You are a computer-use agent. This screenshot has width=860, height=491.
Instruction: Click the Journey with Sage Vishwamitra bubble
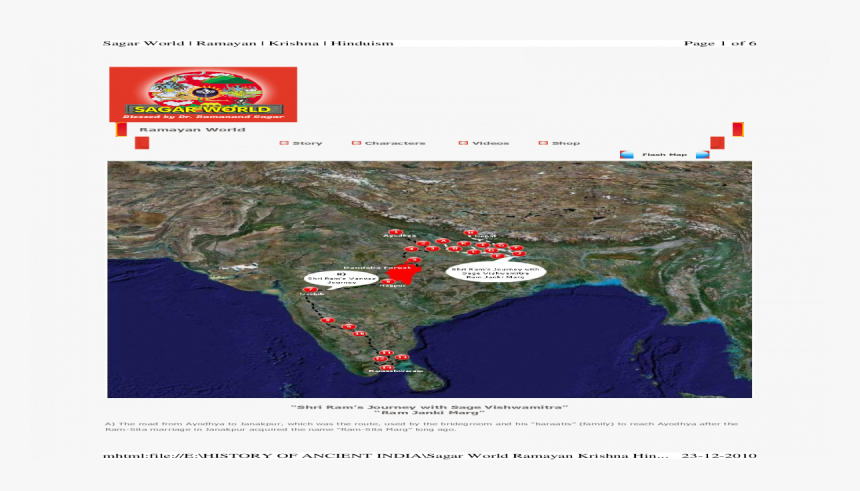(496, 272)
